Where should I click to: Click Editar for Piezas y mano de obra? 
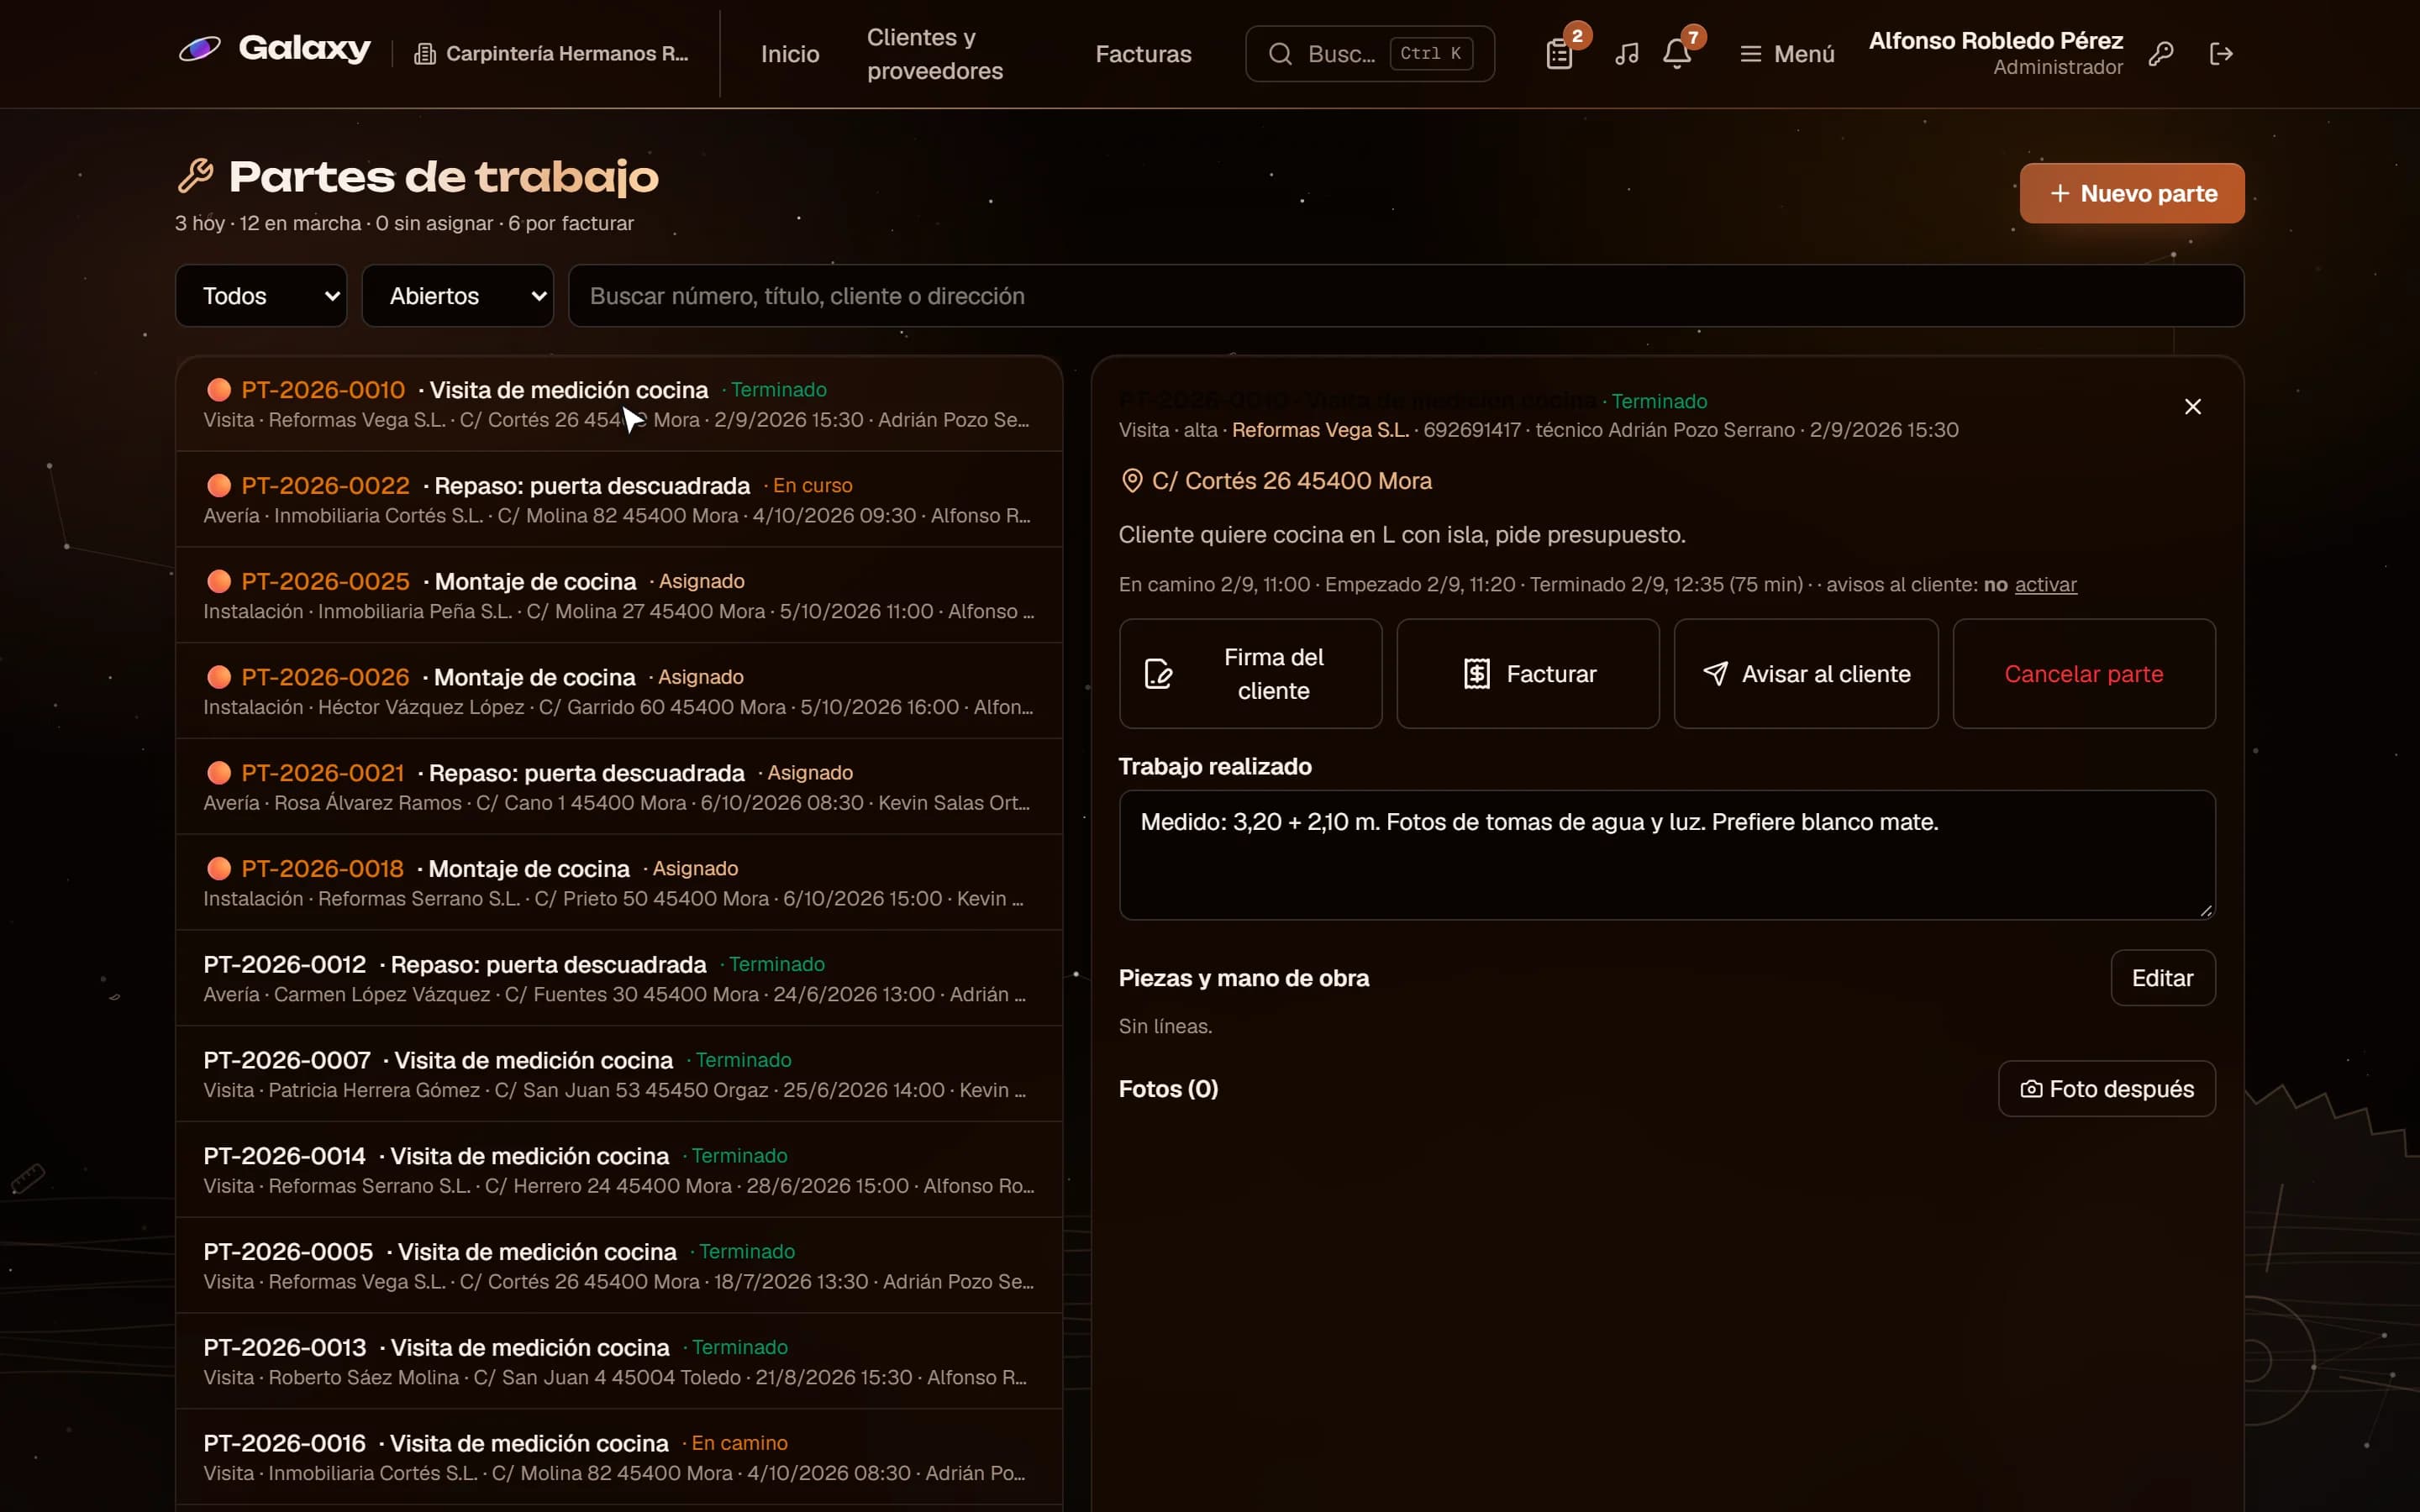click(x=2162, y=977)
